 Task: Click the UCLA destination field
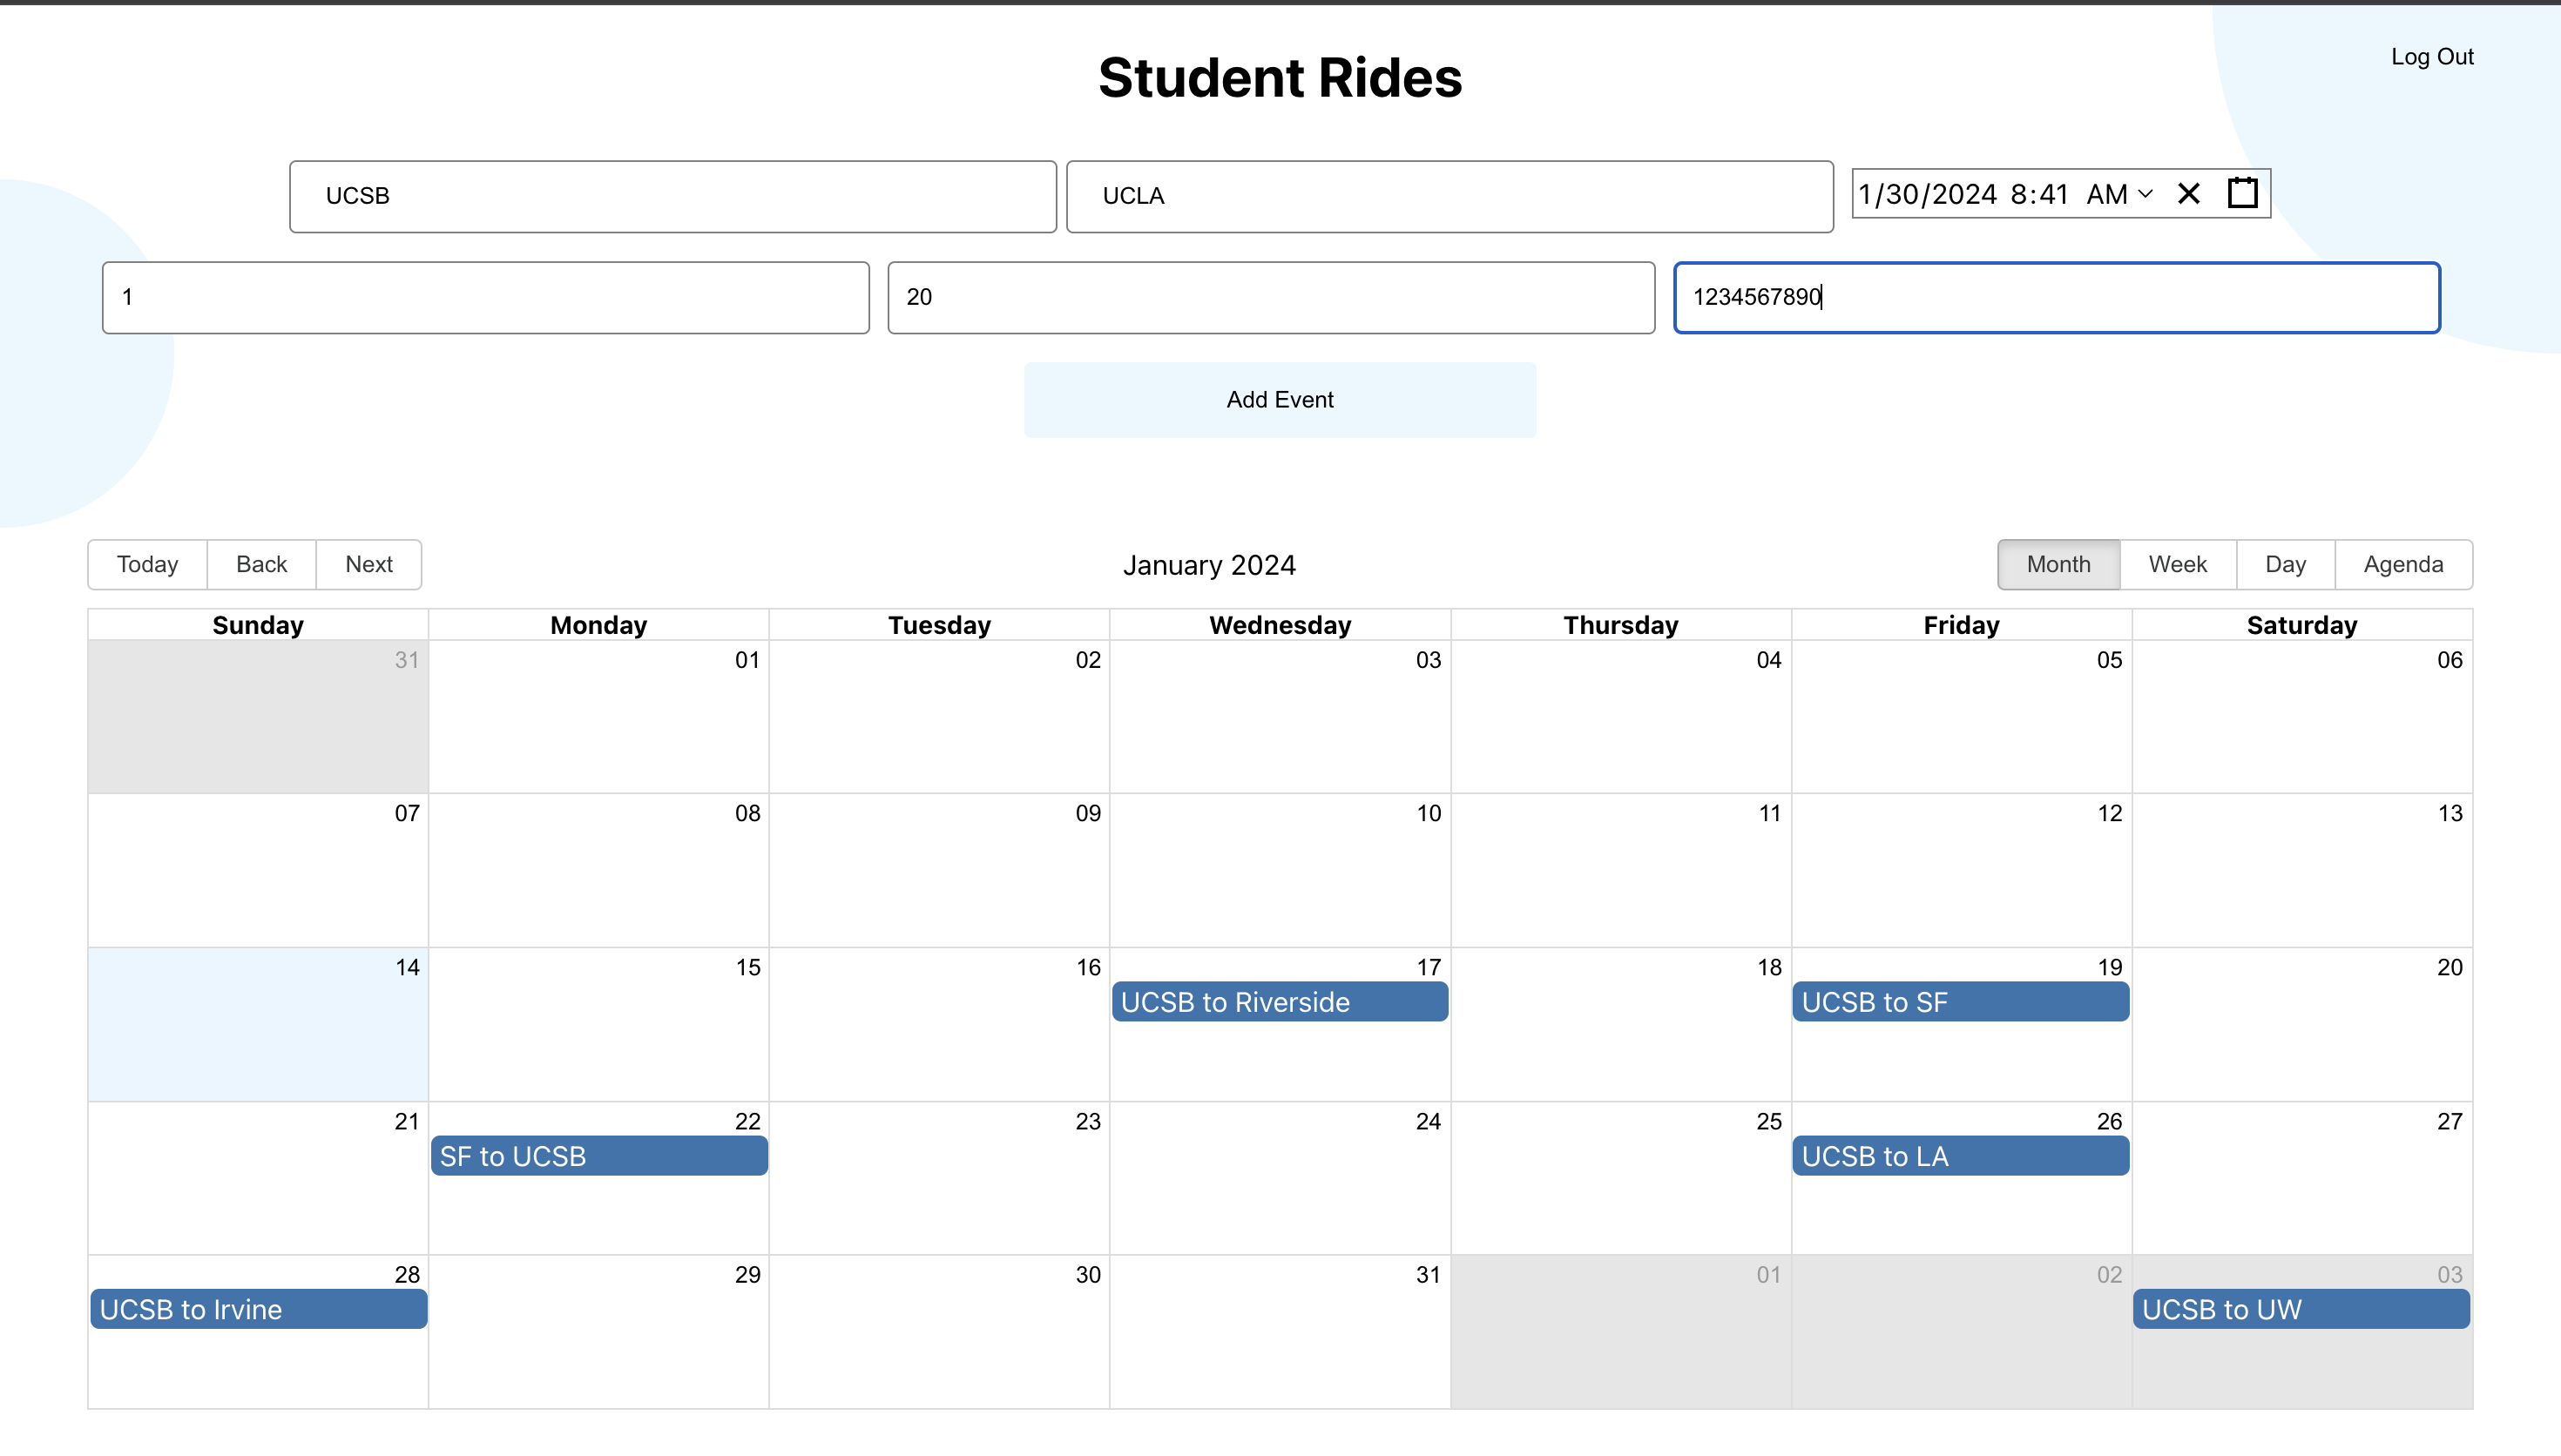coord(1449,196)
